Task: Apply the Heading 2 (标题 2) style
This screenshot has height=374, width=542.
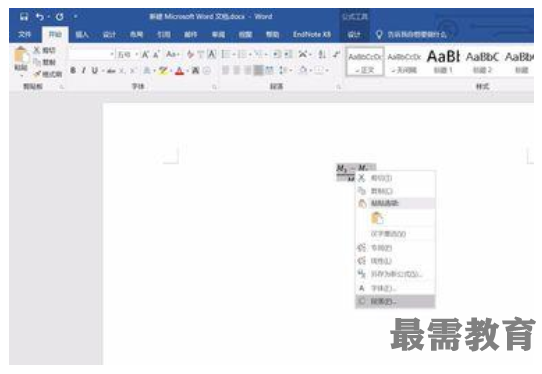Action: [482, 63]
